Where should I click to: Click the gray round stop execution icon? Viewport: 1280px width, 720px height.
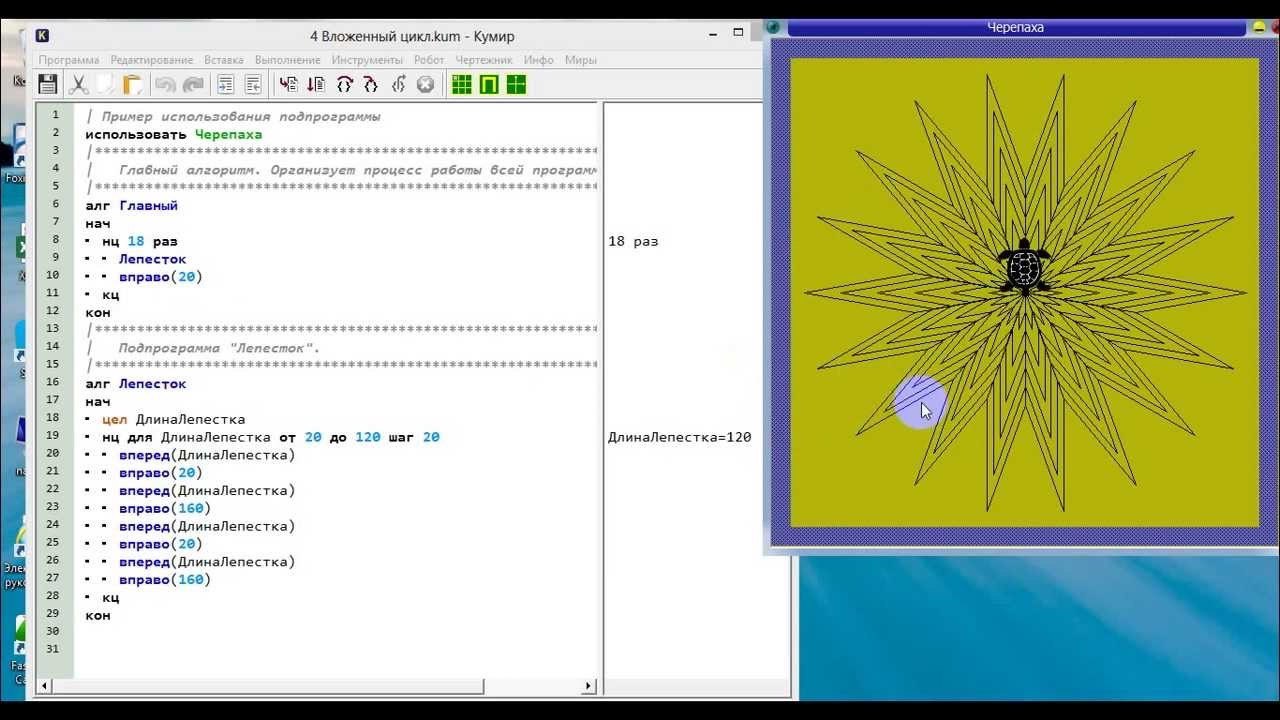click(x=425, y=84)
